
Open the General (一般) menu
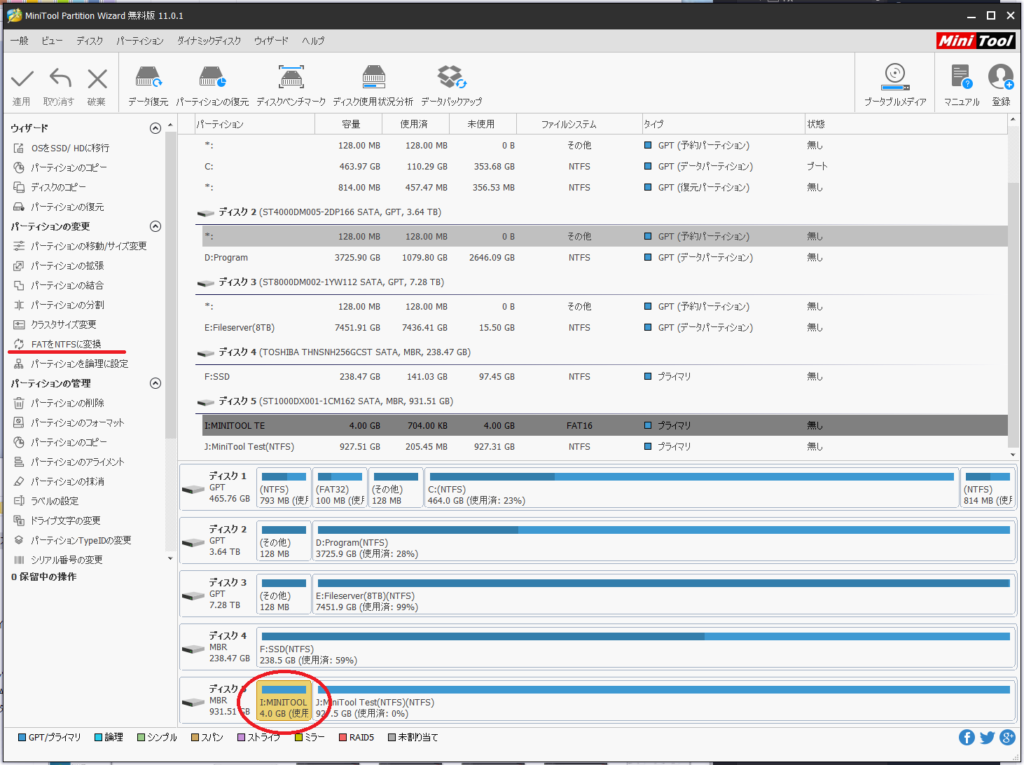pyautogui.click(x=20, y=41)
